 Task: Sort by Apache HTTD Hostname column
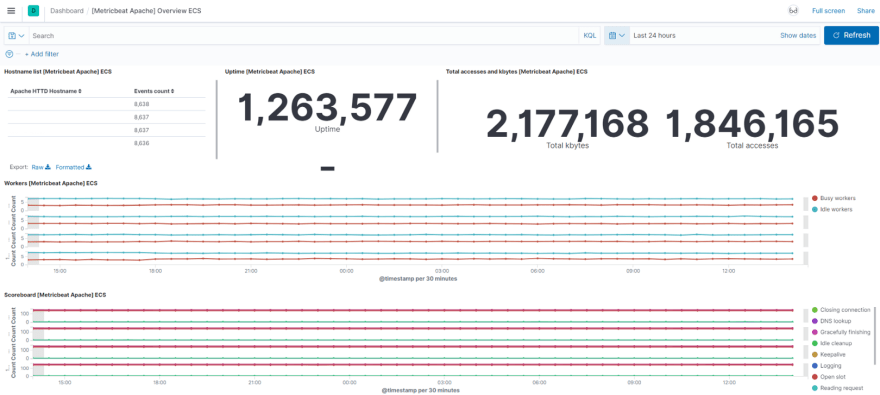46,90
